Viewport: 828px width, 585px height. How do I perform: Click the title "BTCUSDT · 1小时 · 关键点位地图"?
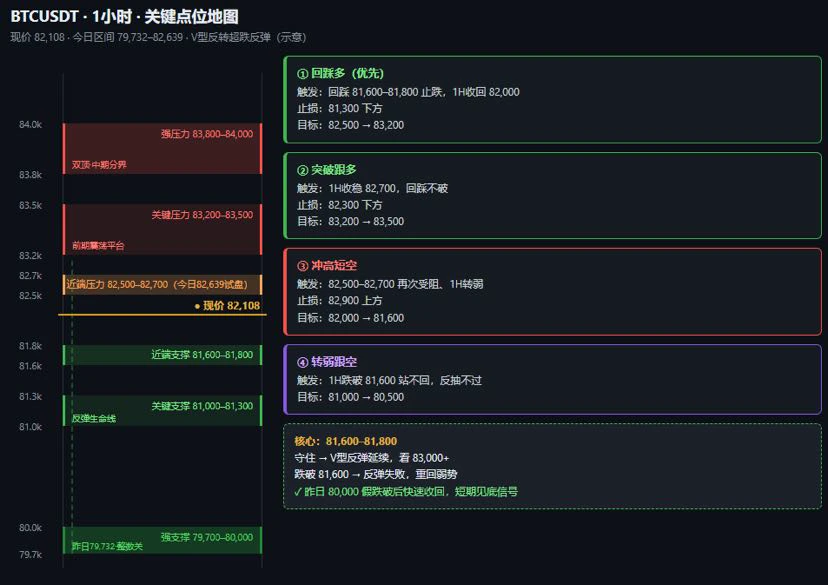(x=125, y=16)
